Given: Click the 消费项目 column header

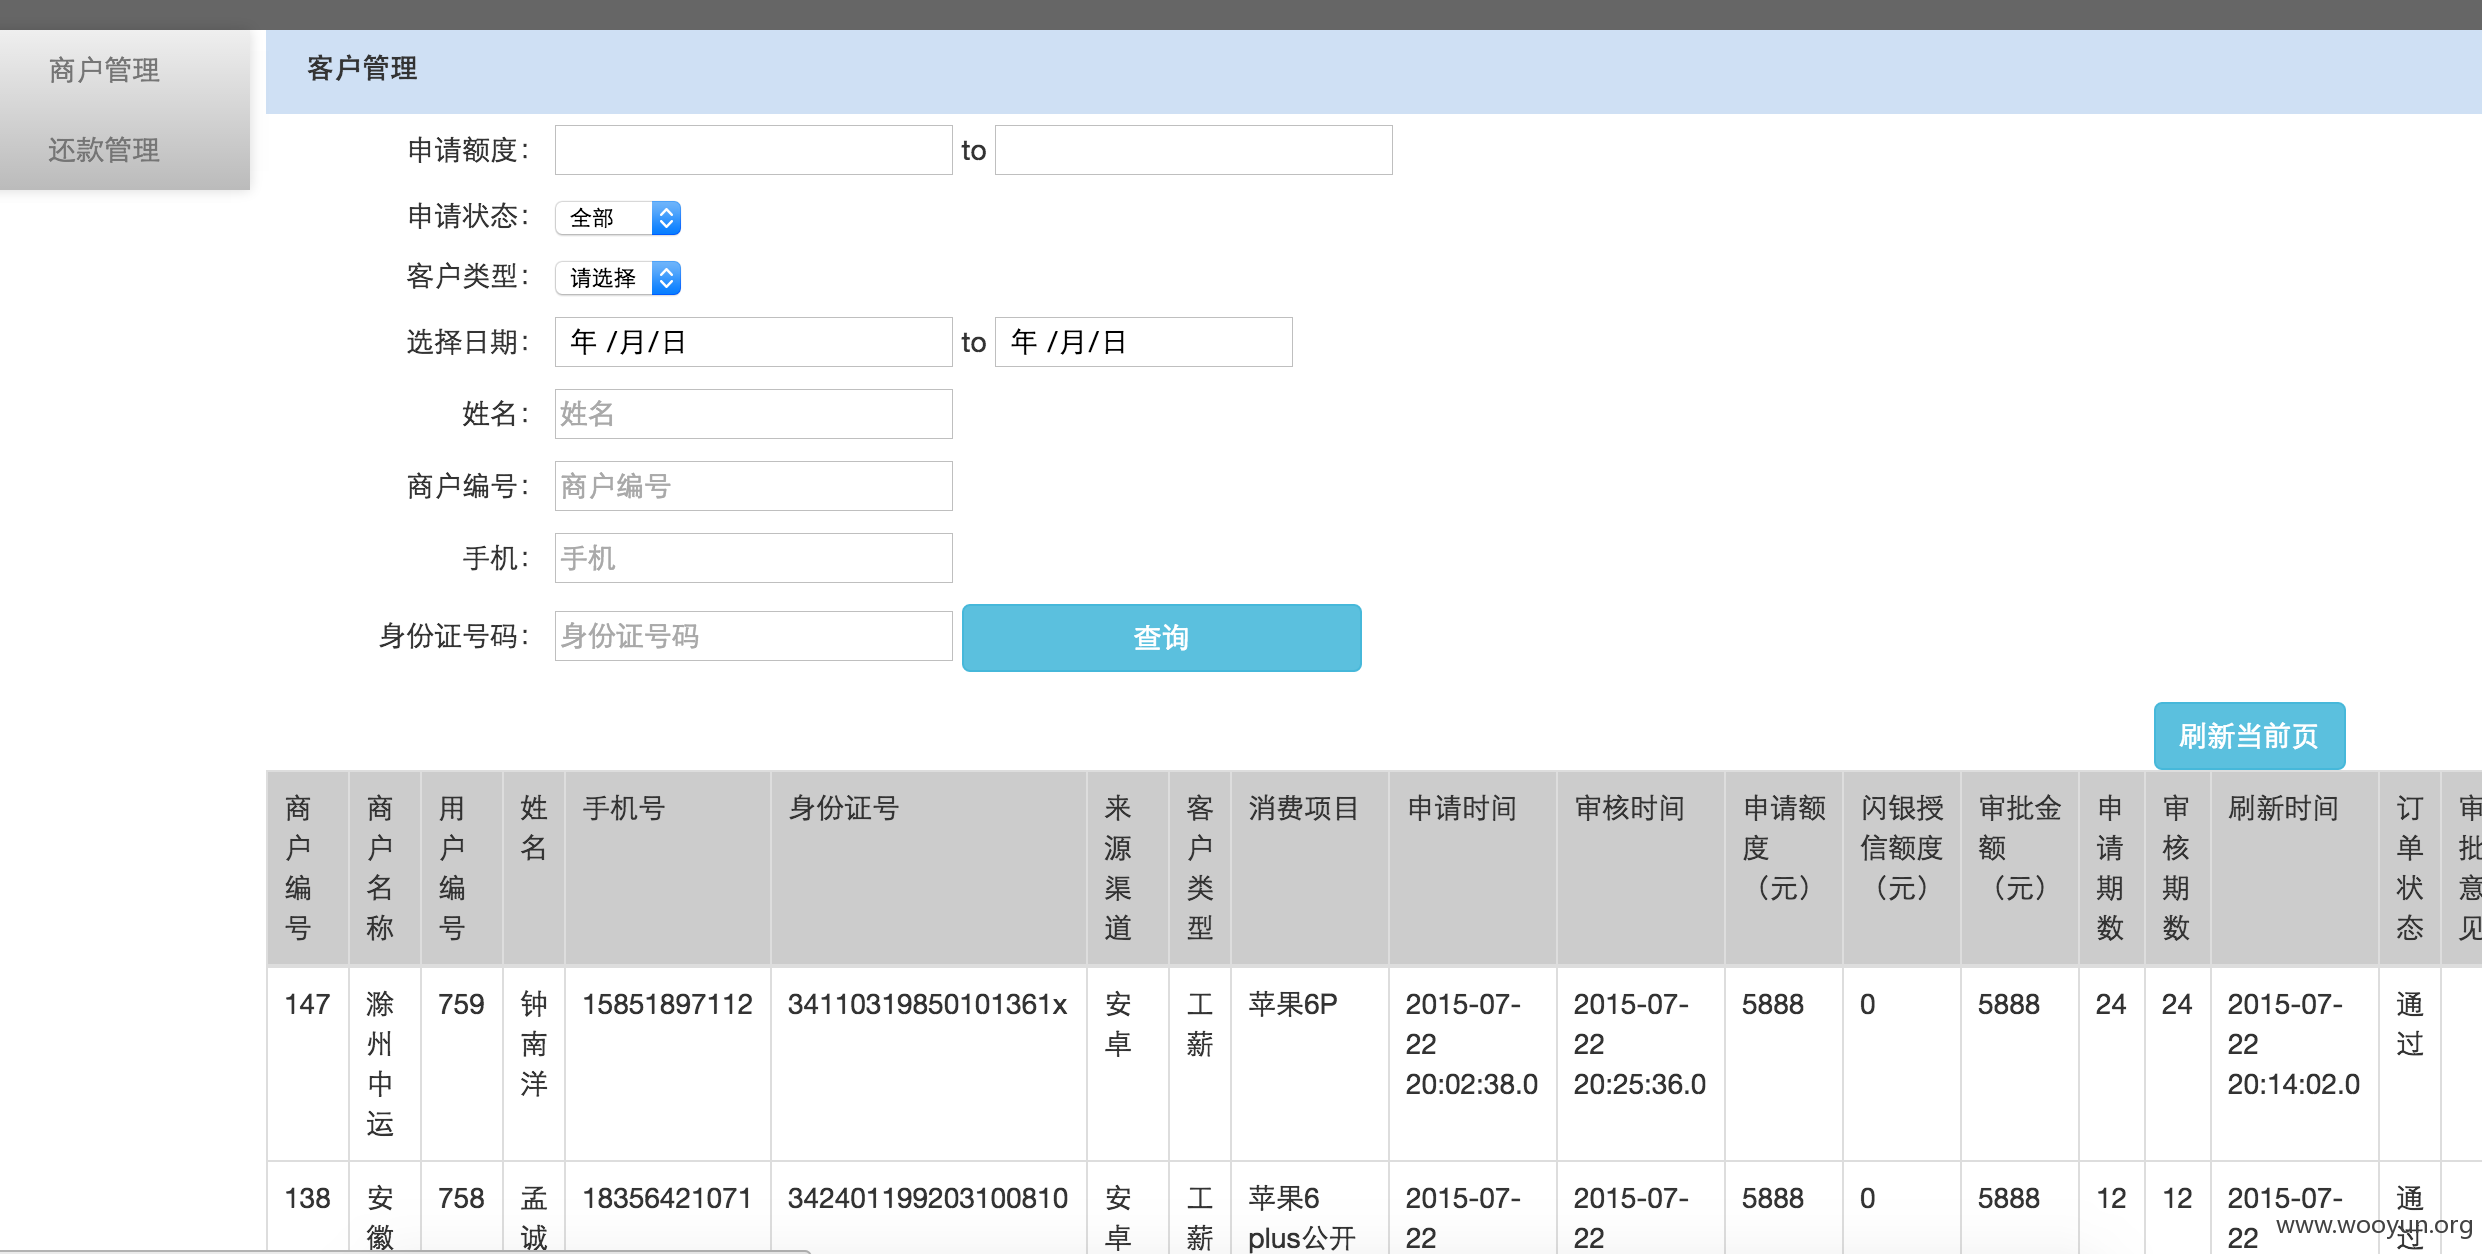Looking at the screenshot, I should 1309,867.
